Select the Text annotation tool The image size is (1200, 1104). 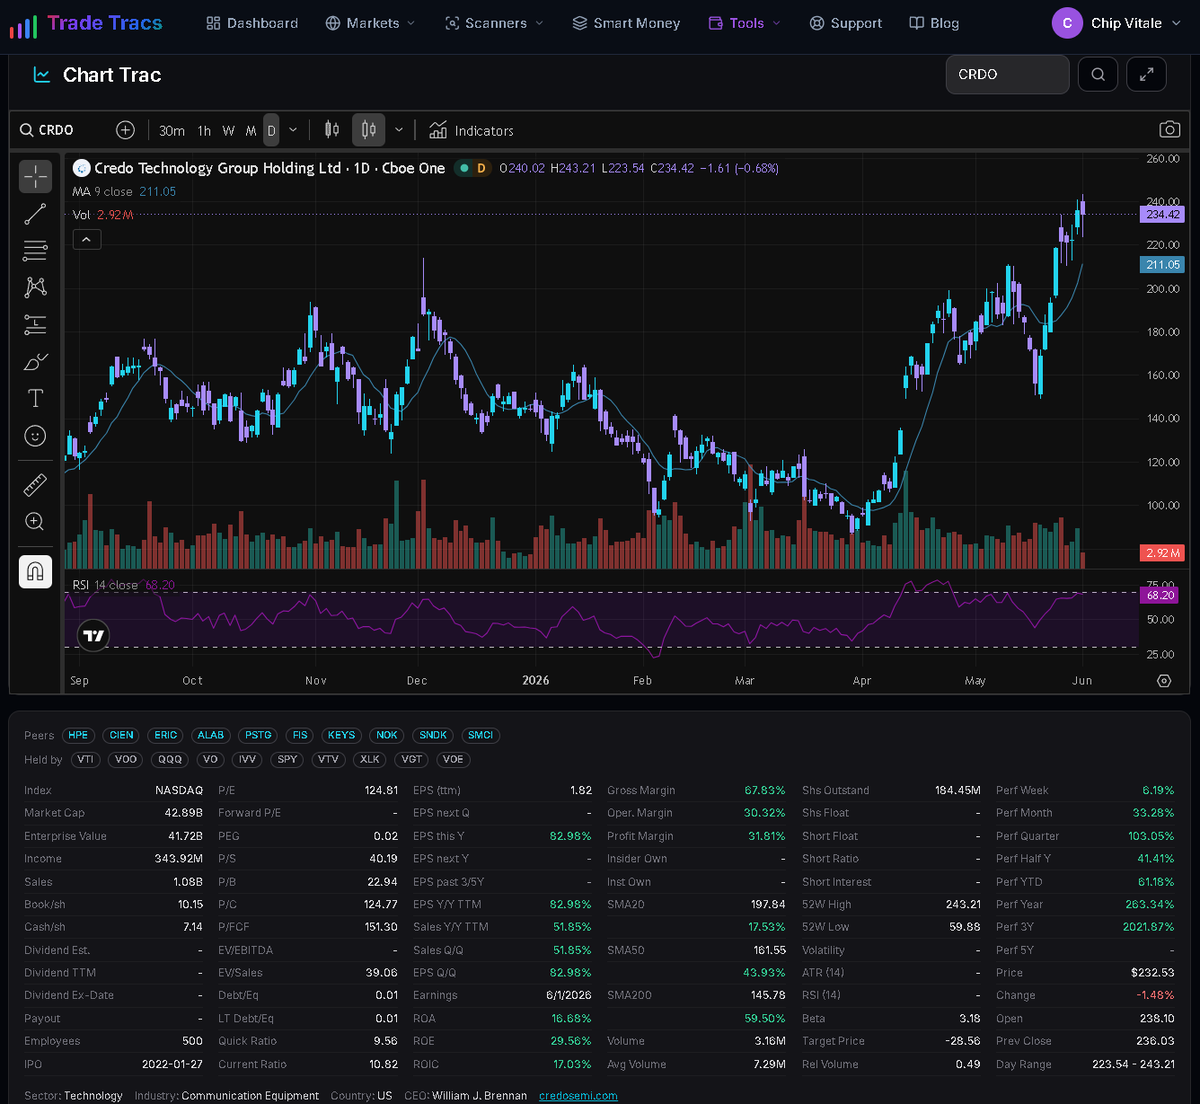35,398
